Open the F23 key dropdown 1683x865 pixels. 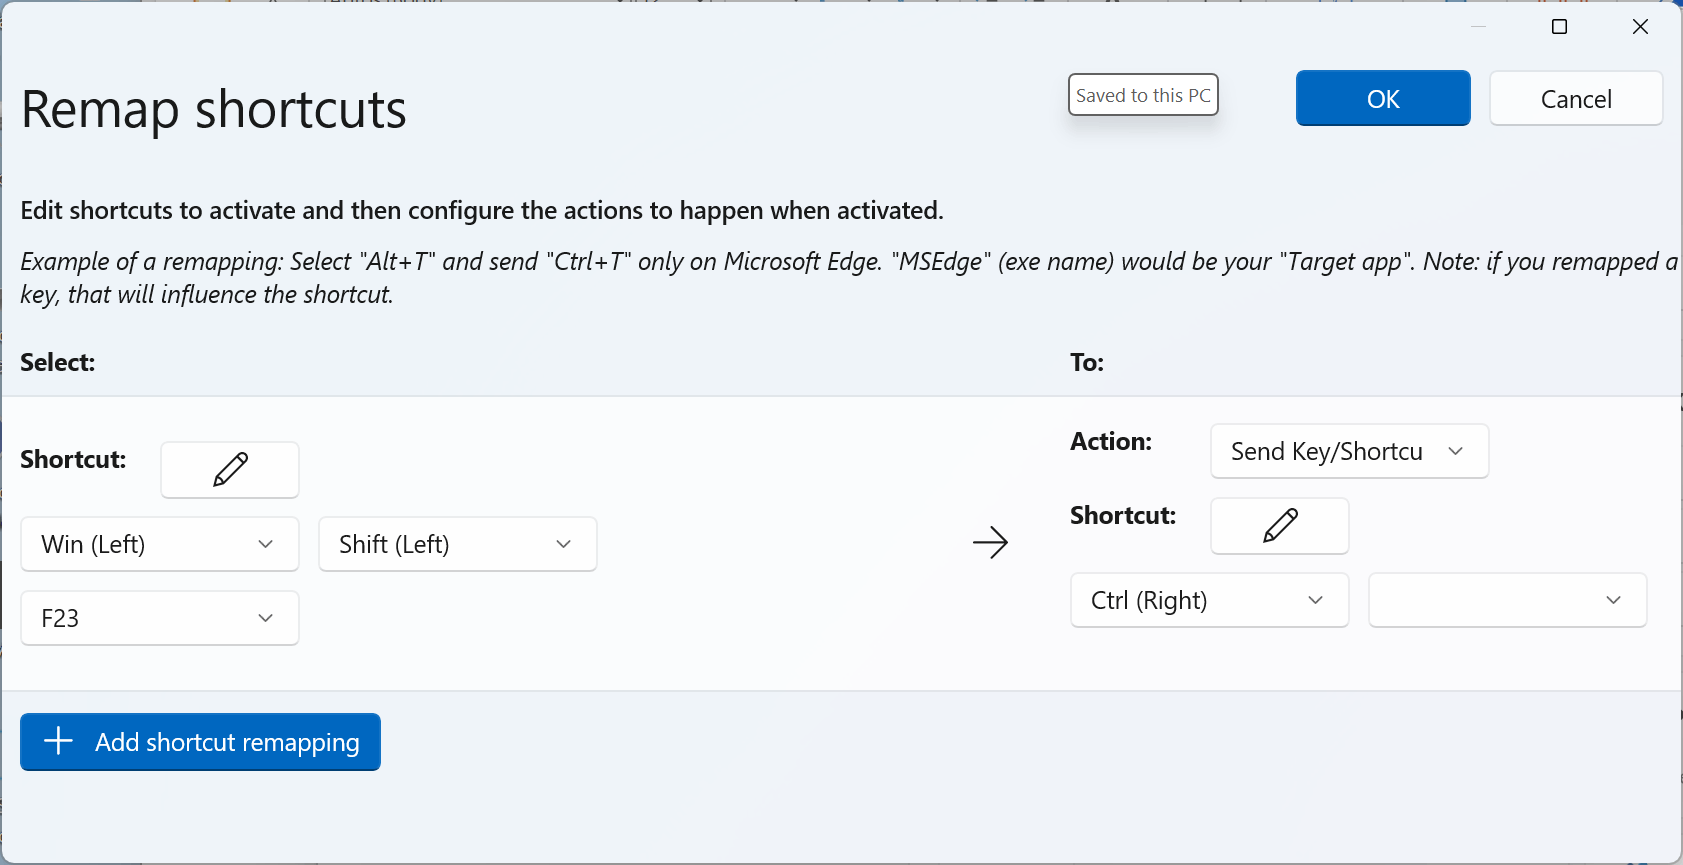tap(160, 618)
